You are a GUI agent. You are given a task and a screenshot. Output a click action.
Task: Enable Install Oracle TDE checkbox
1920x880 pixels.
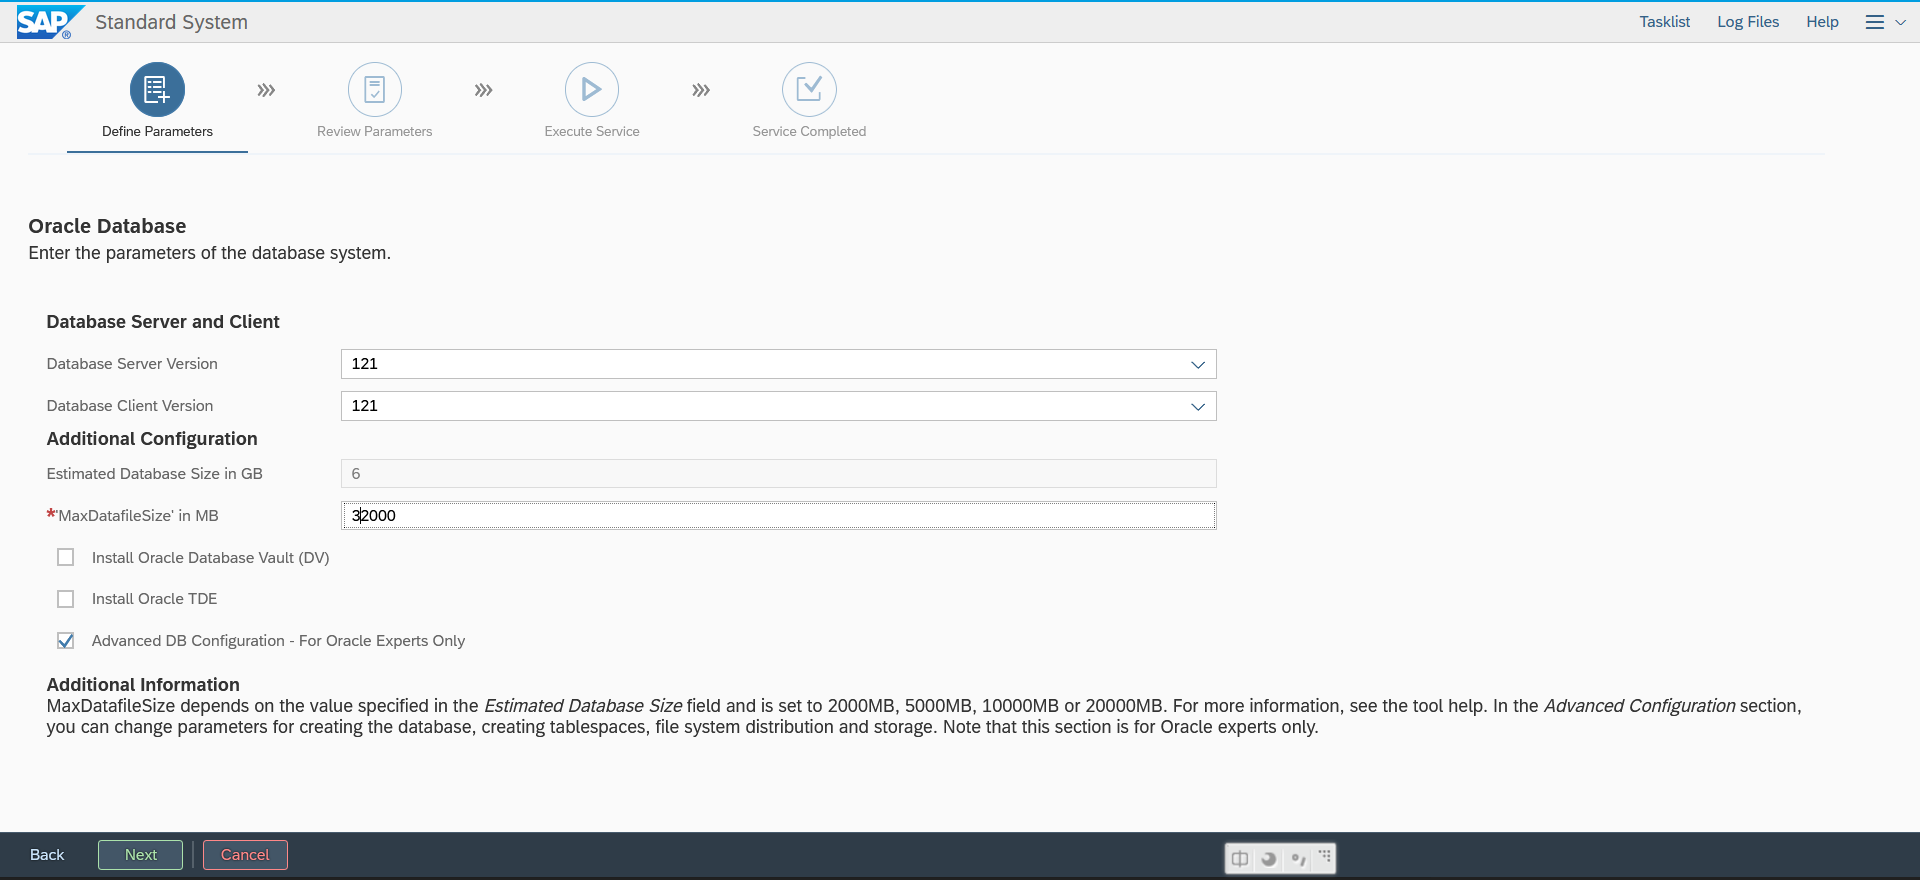[x=66, y=599]
